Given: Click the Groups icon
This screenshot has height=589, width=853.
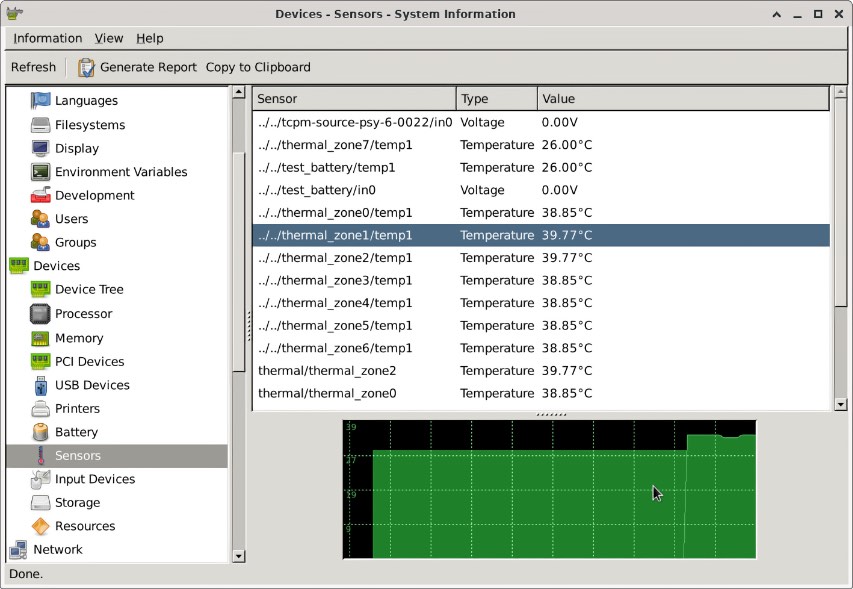Looking at the screenshot, I should [40, 242].
